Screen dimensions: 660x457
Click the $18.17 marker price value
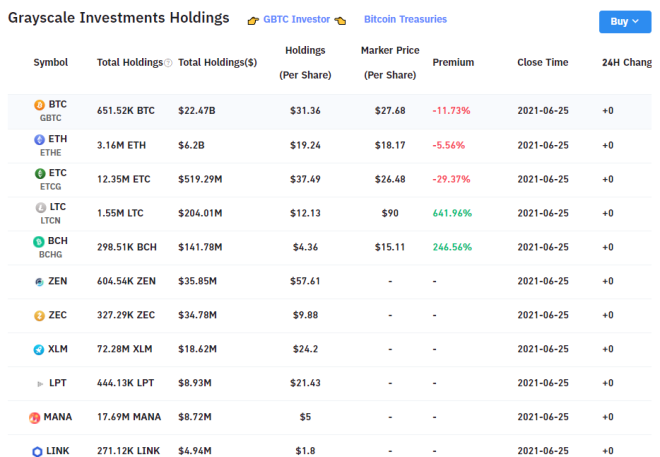pyautogui.click(x=390, y=145)
